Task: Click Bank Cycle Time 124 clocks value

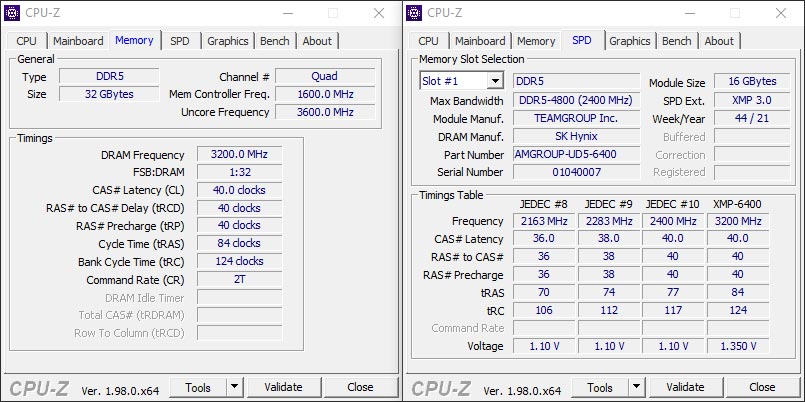Action: [x=240, y=261]
